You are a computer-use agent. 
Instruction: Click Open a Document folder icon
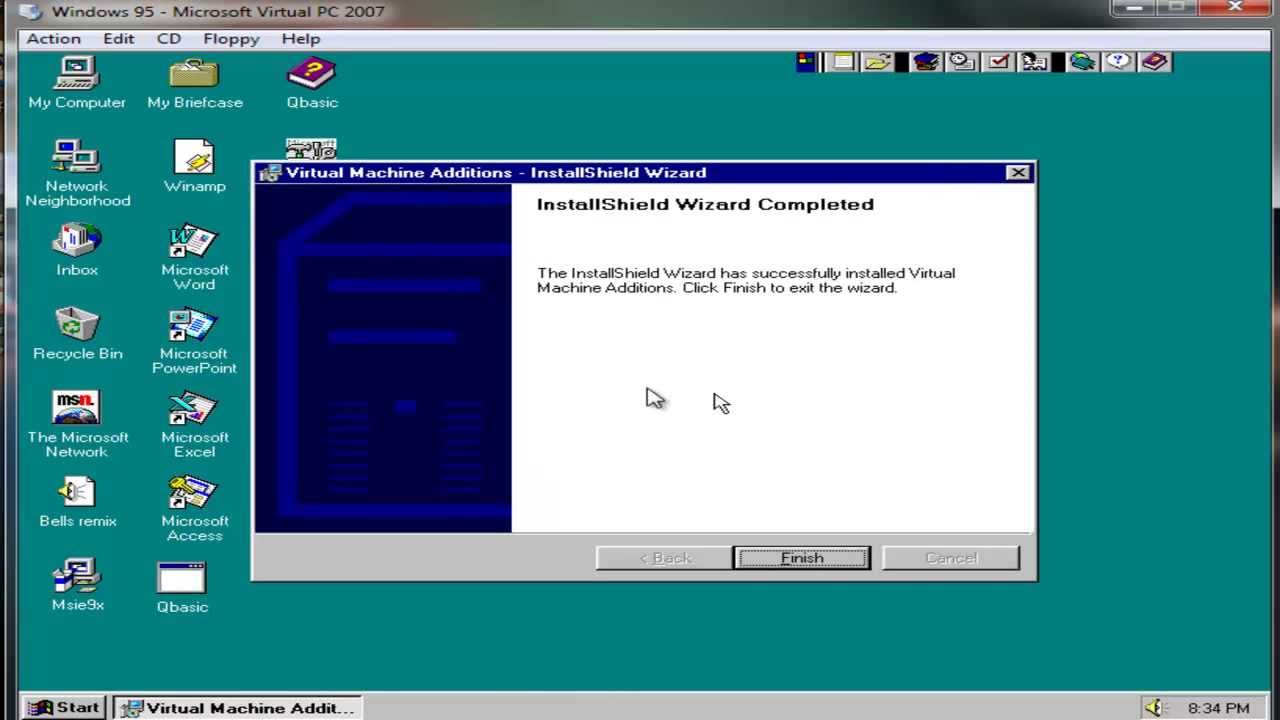tap(878, 62)
